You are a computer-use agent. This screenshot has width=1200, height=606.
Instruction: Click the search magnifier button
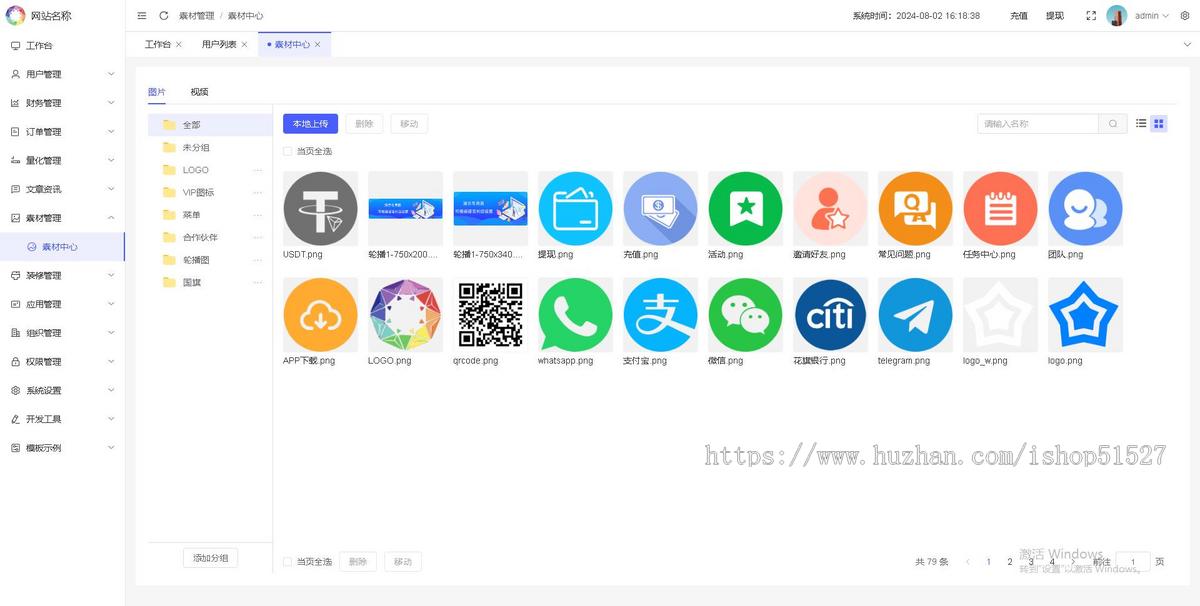pos(1113,124)
